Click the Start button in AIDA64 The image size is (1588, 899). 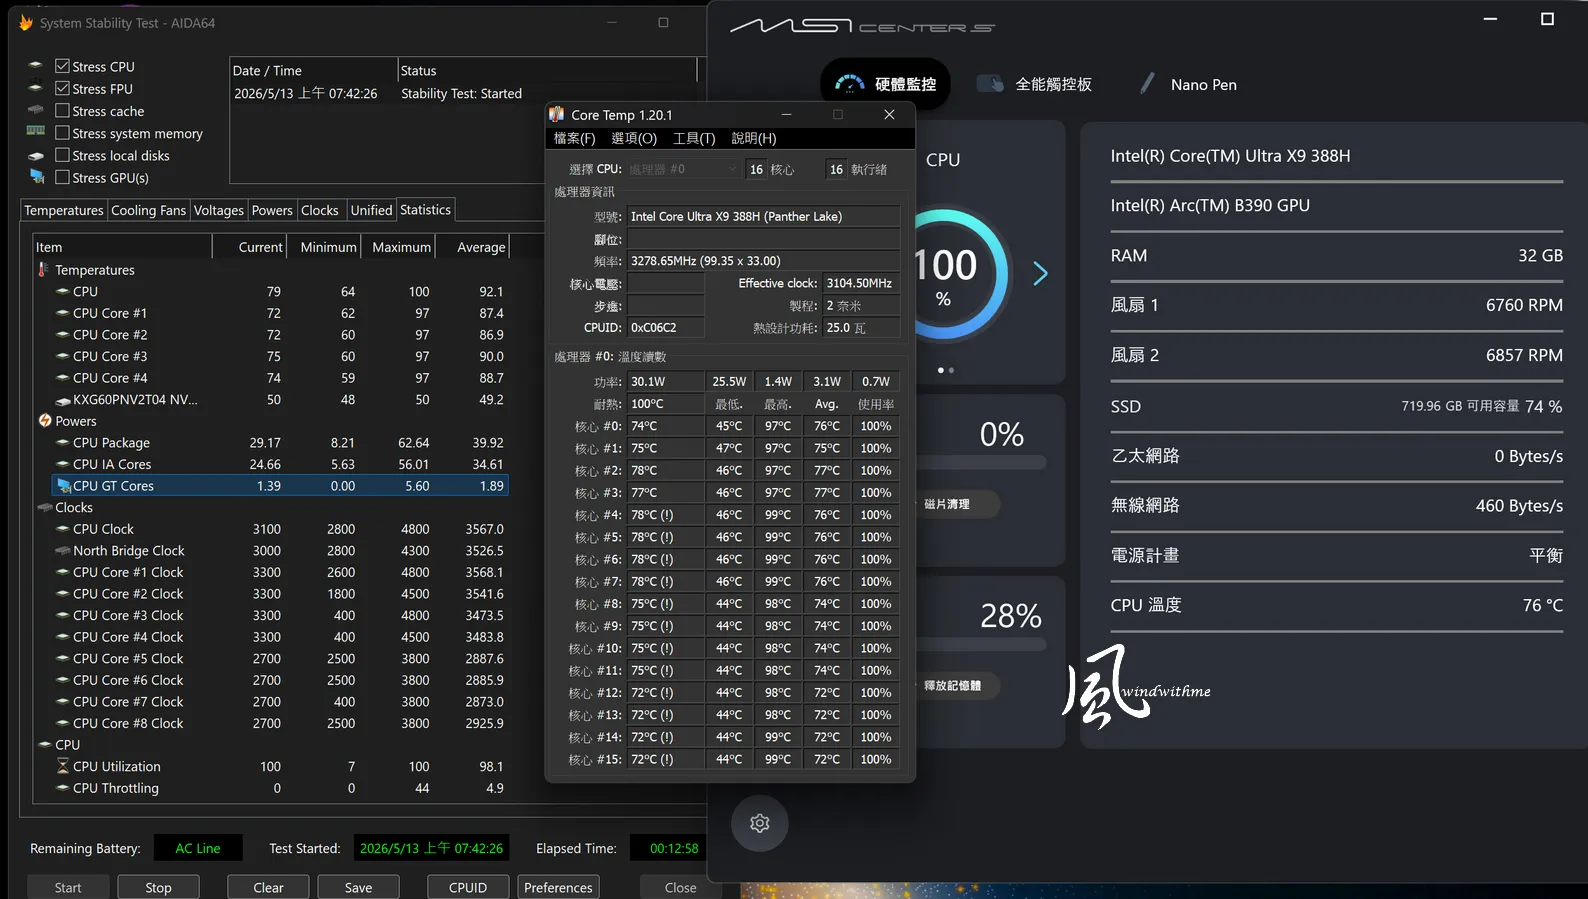pyautogui.click(x=68, y=887)
